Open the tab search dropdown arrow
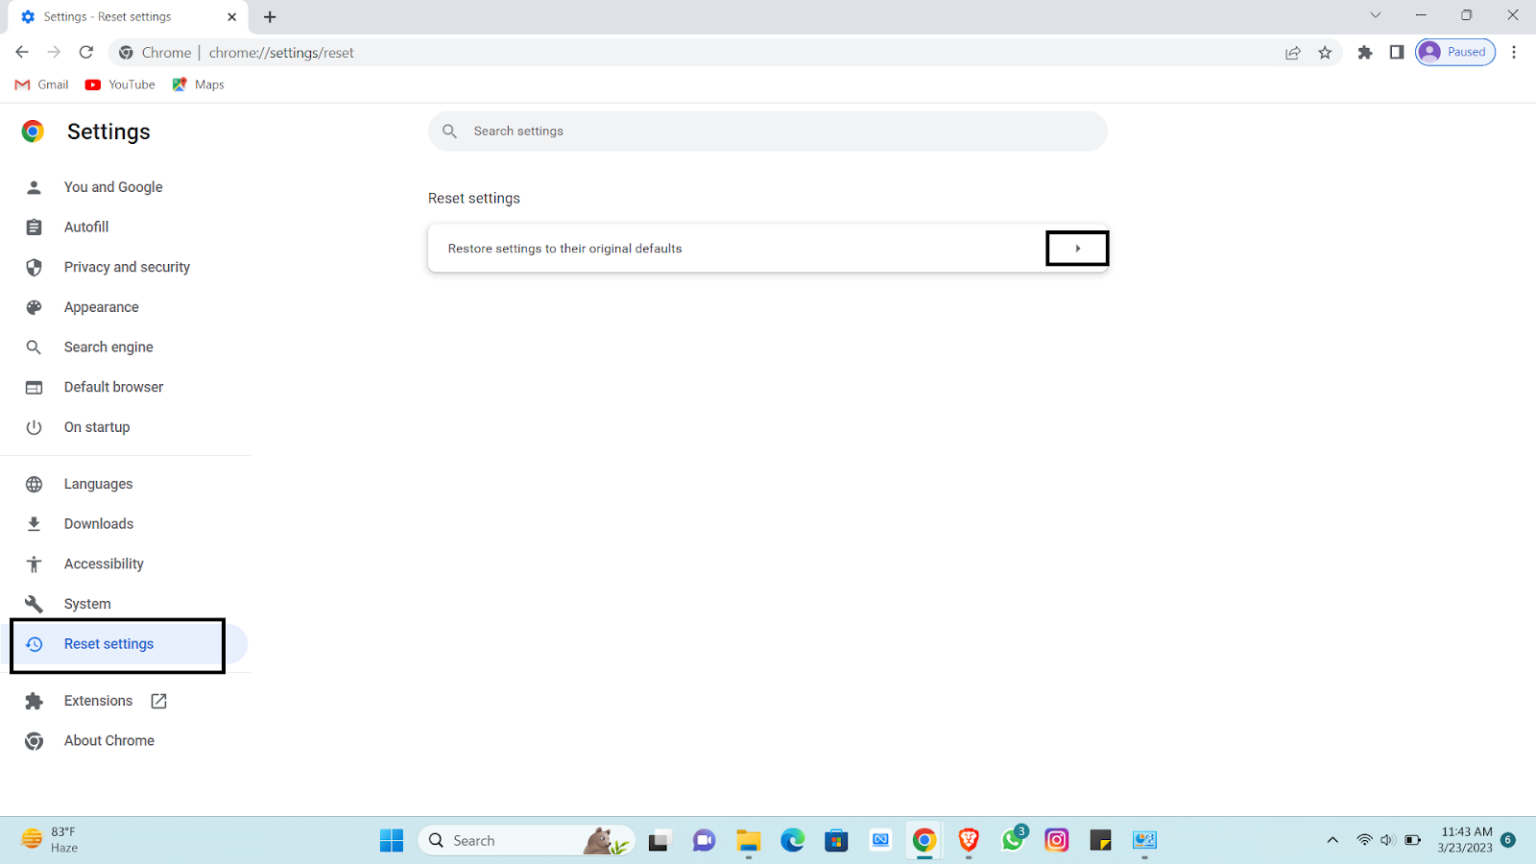1536x864 pixels. click(1377, 16)
